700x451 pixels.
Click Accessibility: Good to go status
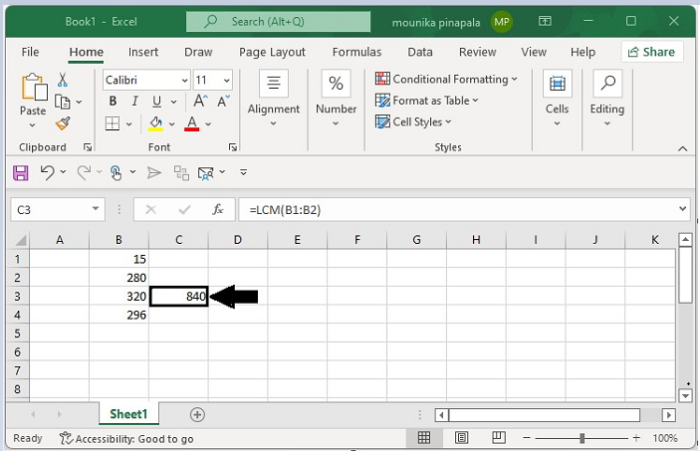(126, 438)
